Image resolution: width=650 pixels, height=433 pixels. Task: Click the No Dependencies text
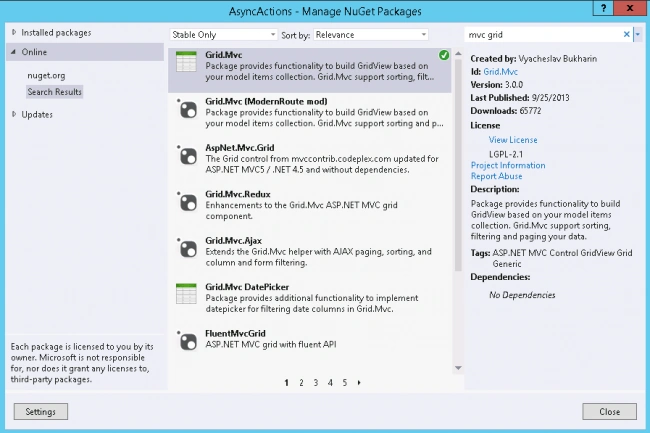click(x=522, y=295)
